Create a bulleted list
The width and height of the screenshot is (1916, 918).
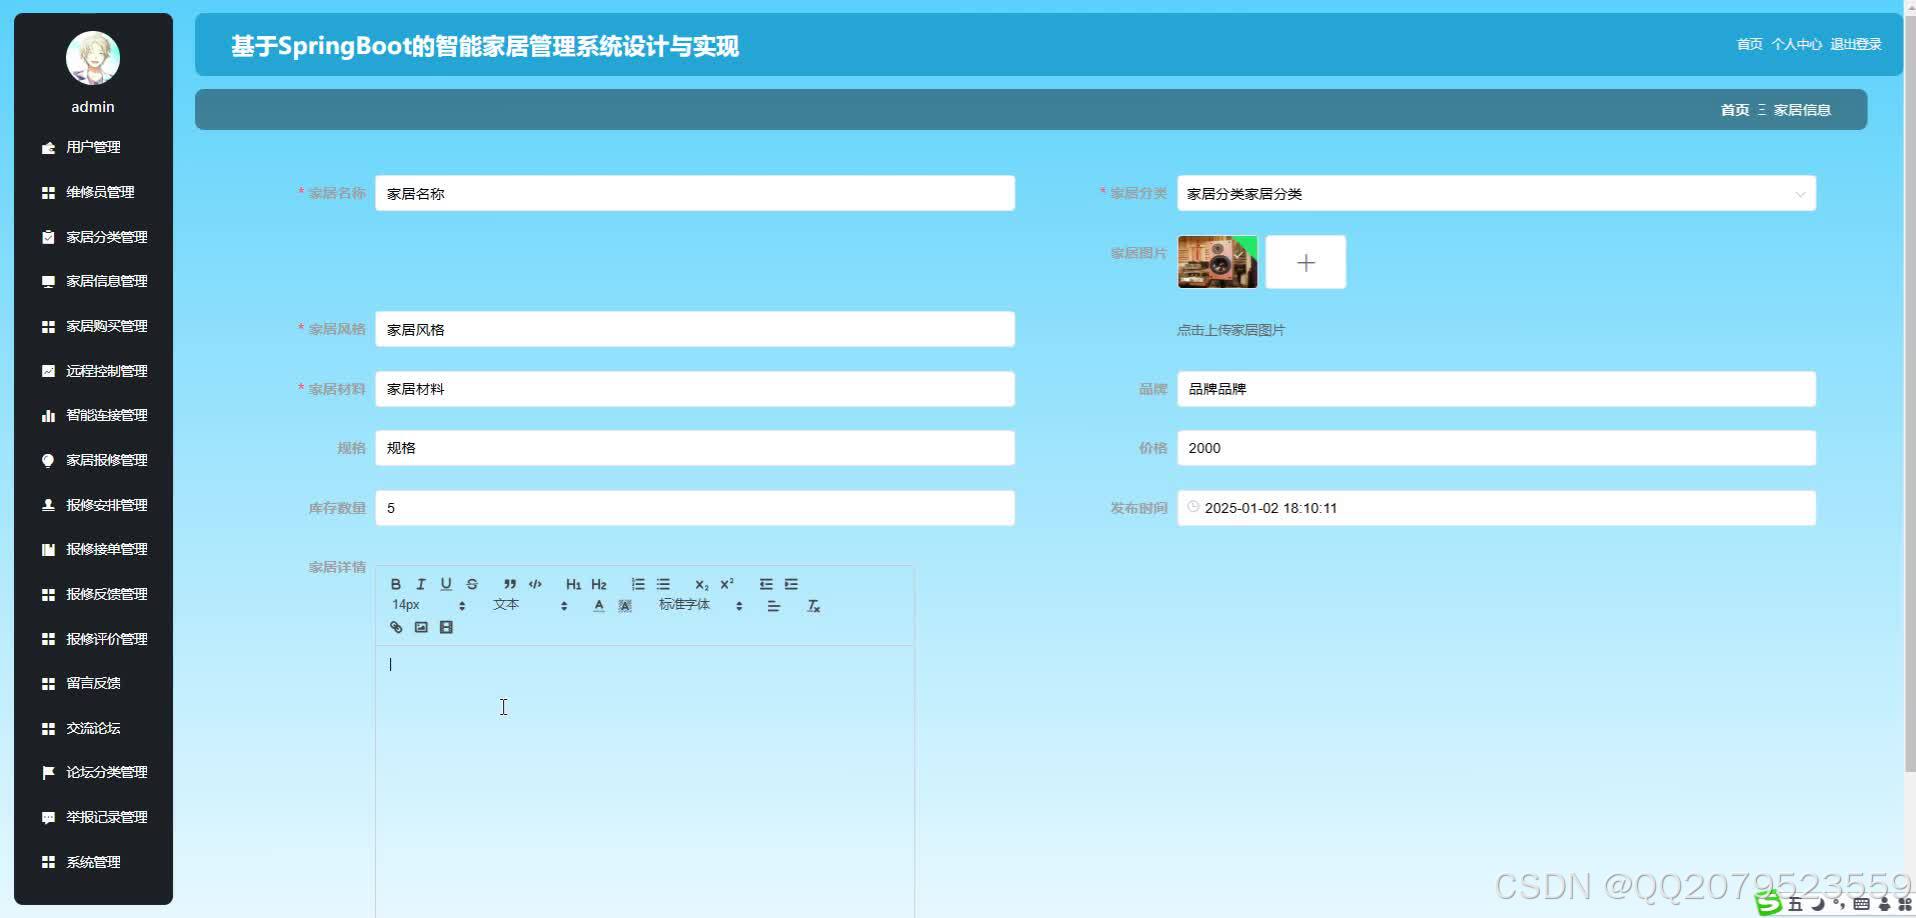[x=663, y=584]
